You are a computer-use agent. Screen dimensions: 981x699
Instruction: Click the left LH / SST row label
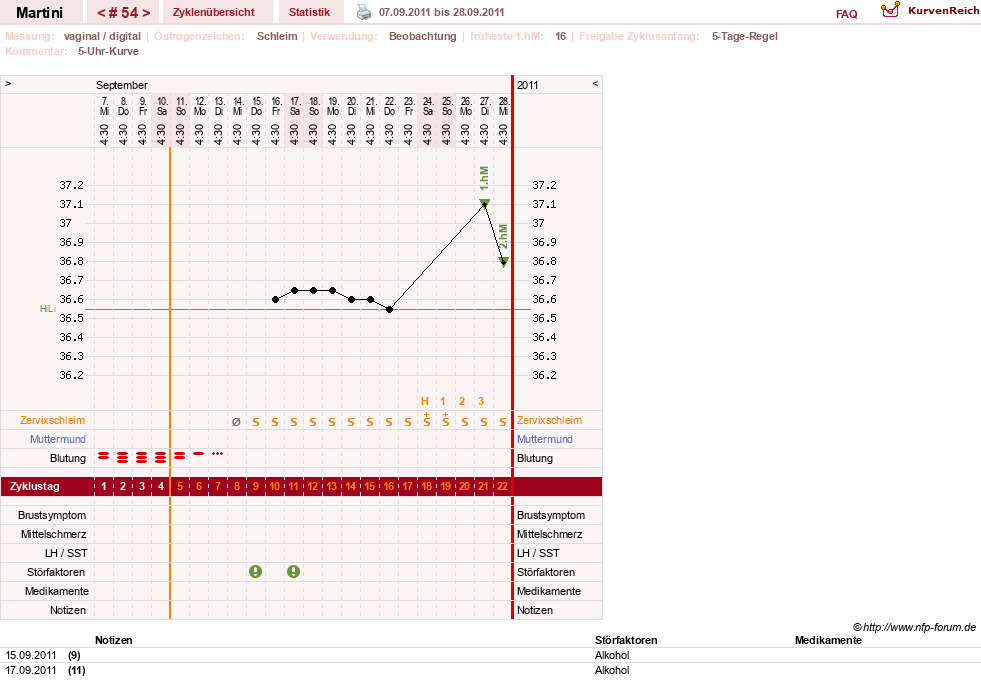click(x=66, y=553)
